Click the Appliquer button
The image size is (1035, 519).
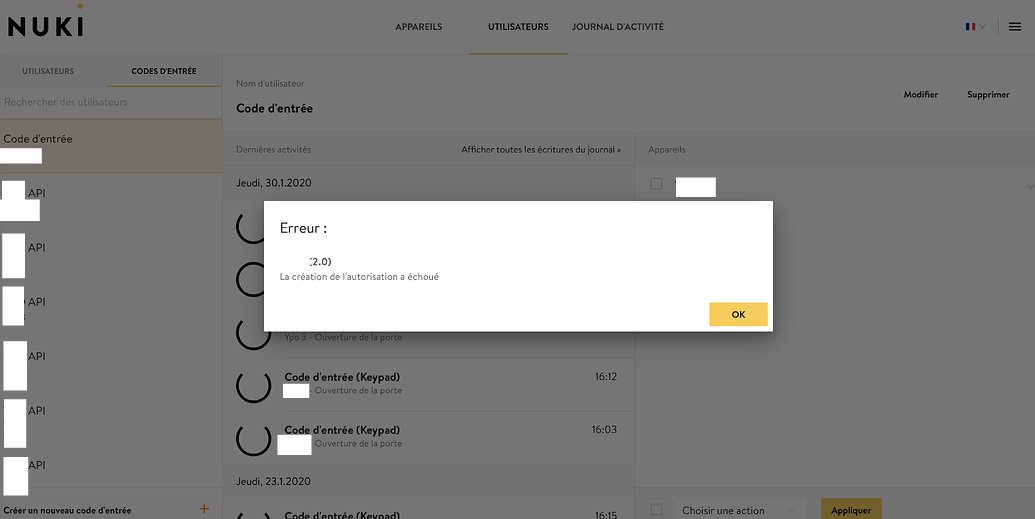coord(851,510)
